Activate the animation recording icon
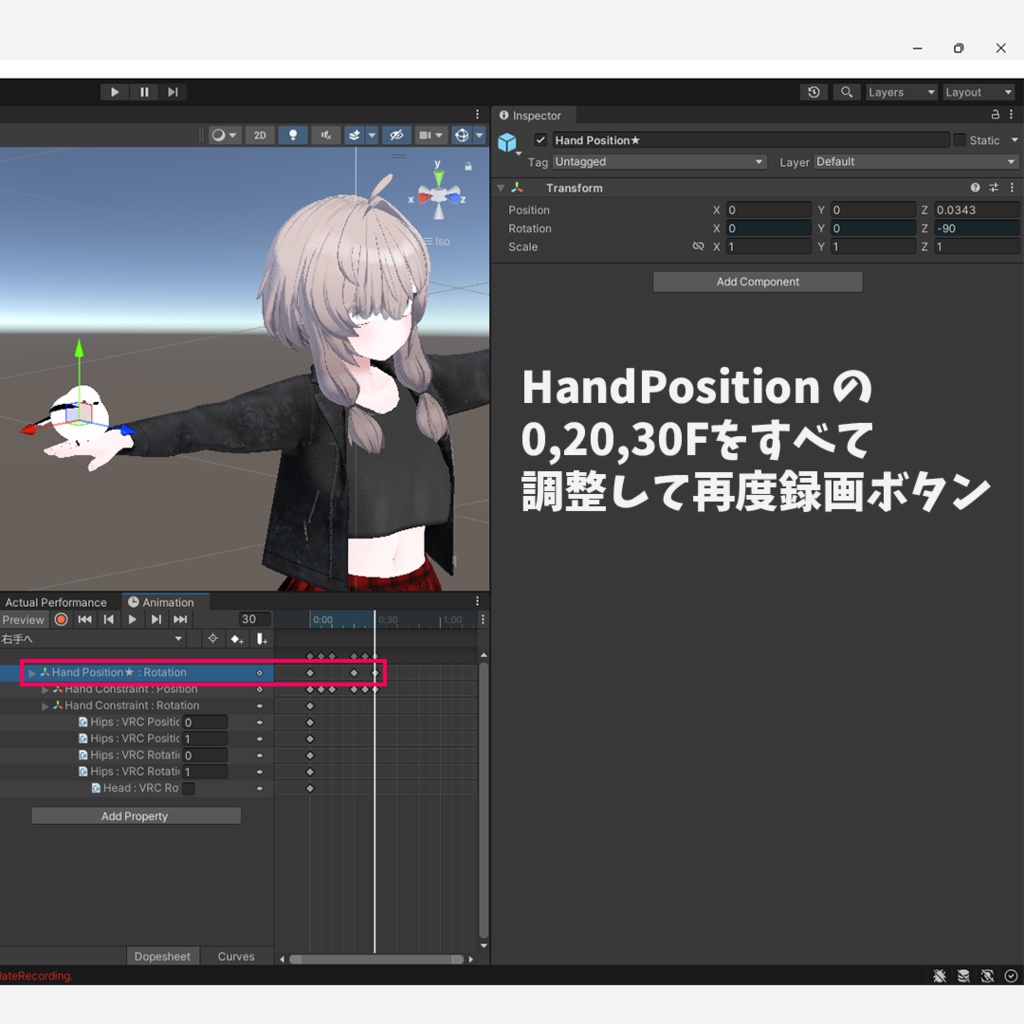The image size is (1024, 1024). [60, 619]
